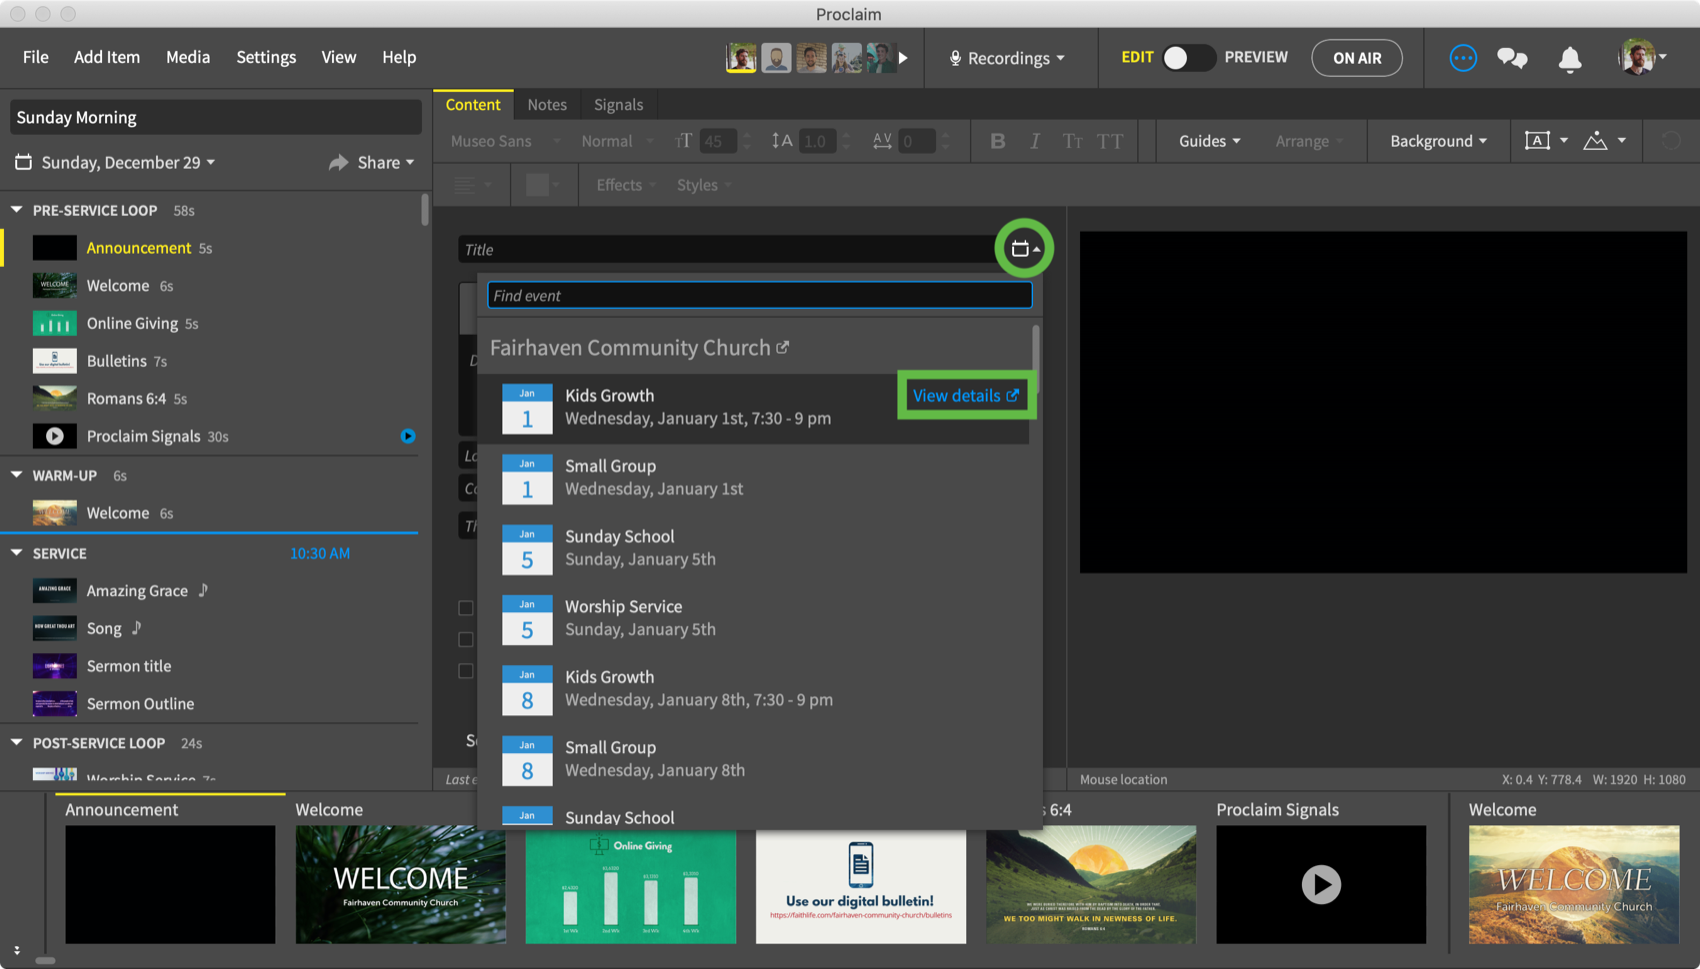Apply small caps Tt formatting

[1072, 141]
